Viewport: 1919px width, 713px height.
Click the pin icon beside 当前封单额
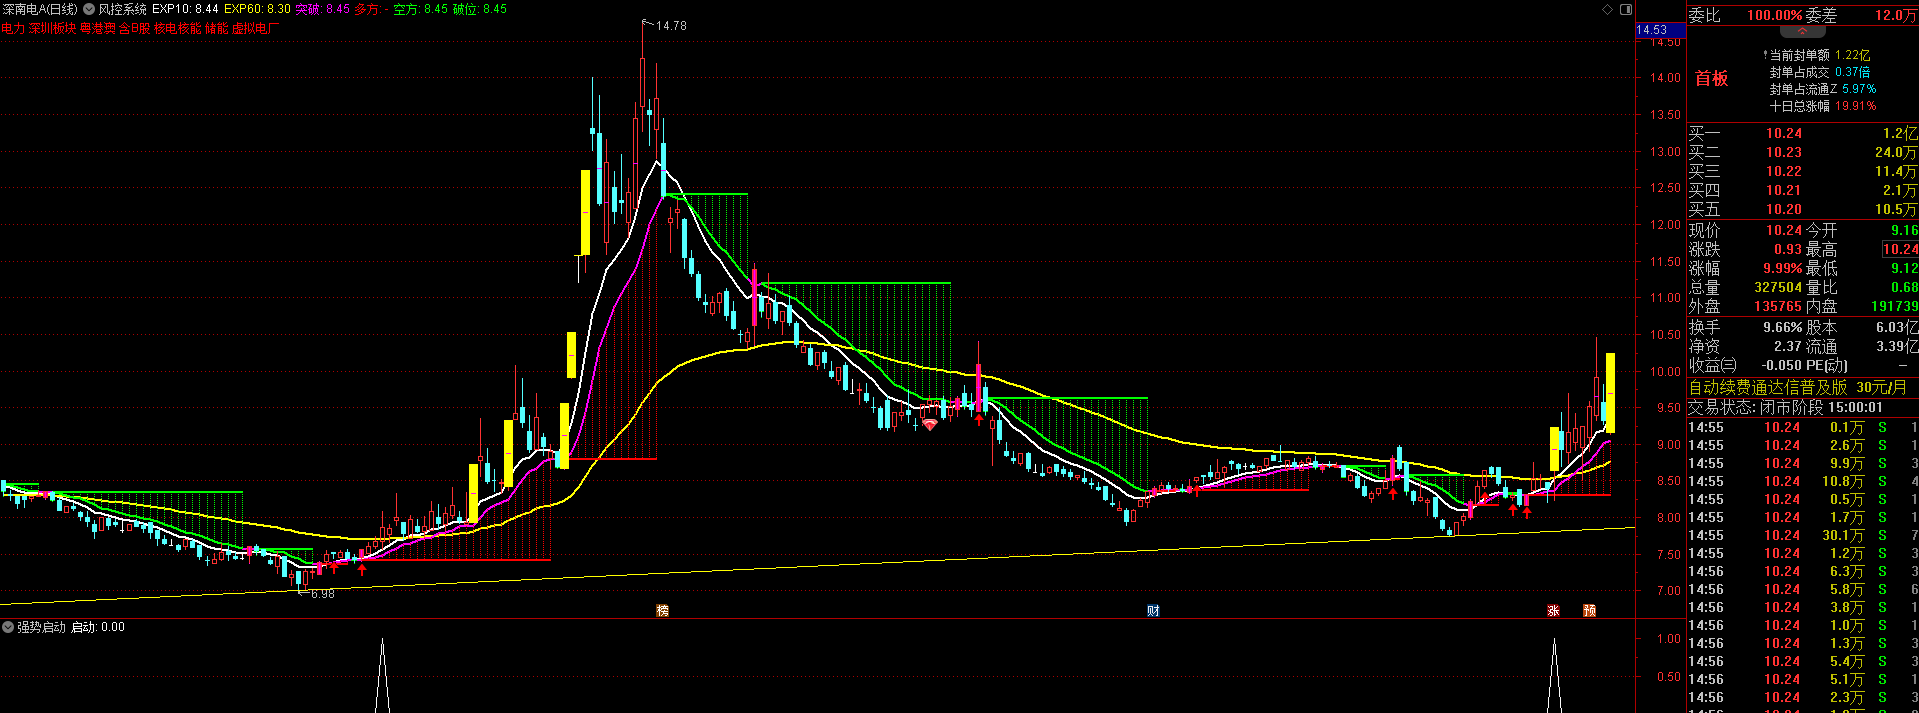click(x=1764, y=55)
